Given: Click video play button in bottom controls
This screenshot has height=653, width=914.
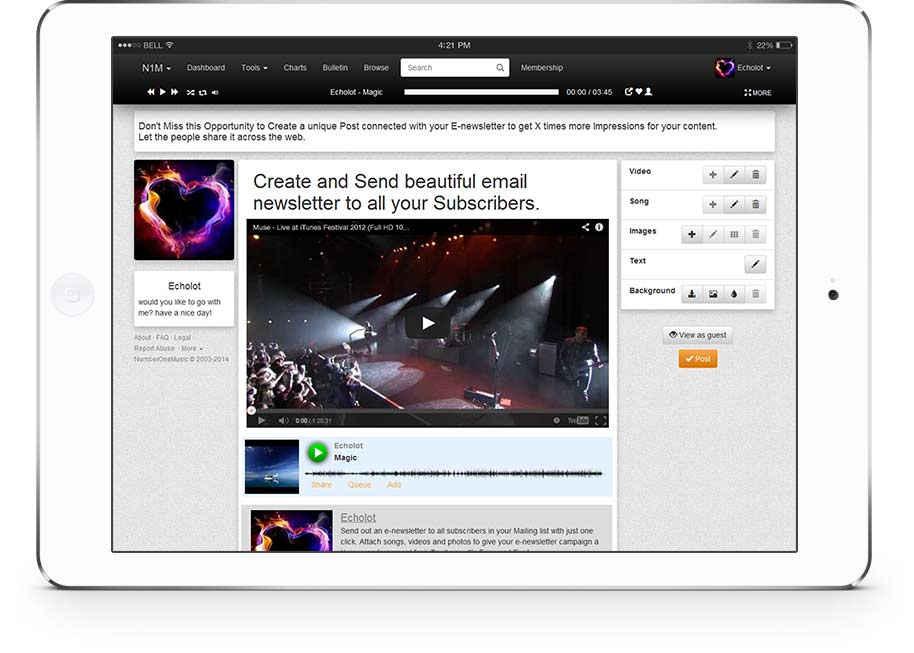Looking at the screenshot, I should [262, 420].
